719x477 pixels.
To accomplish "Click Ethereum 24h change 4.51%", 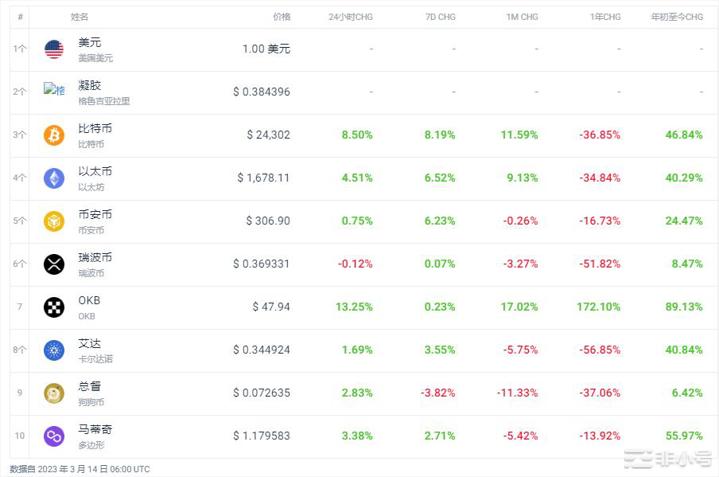I will tap(357, 177).
